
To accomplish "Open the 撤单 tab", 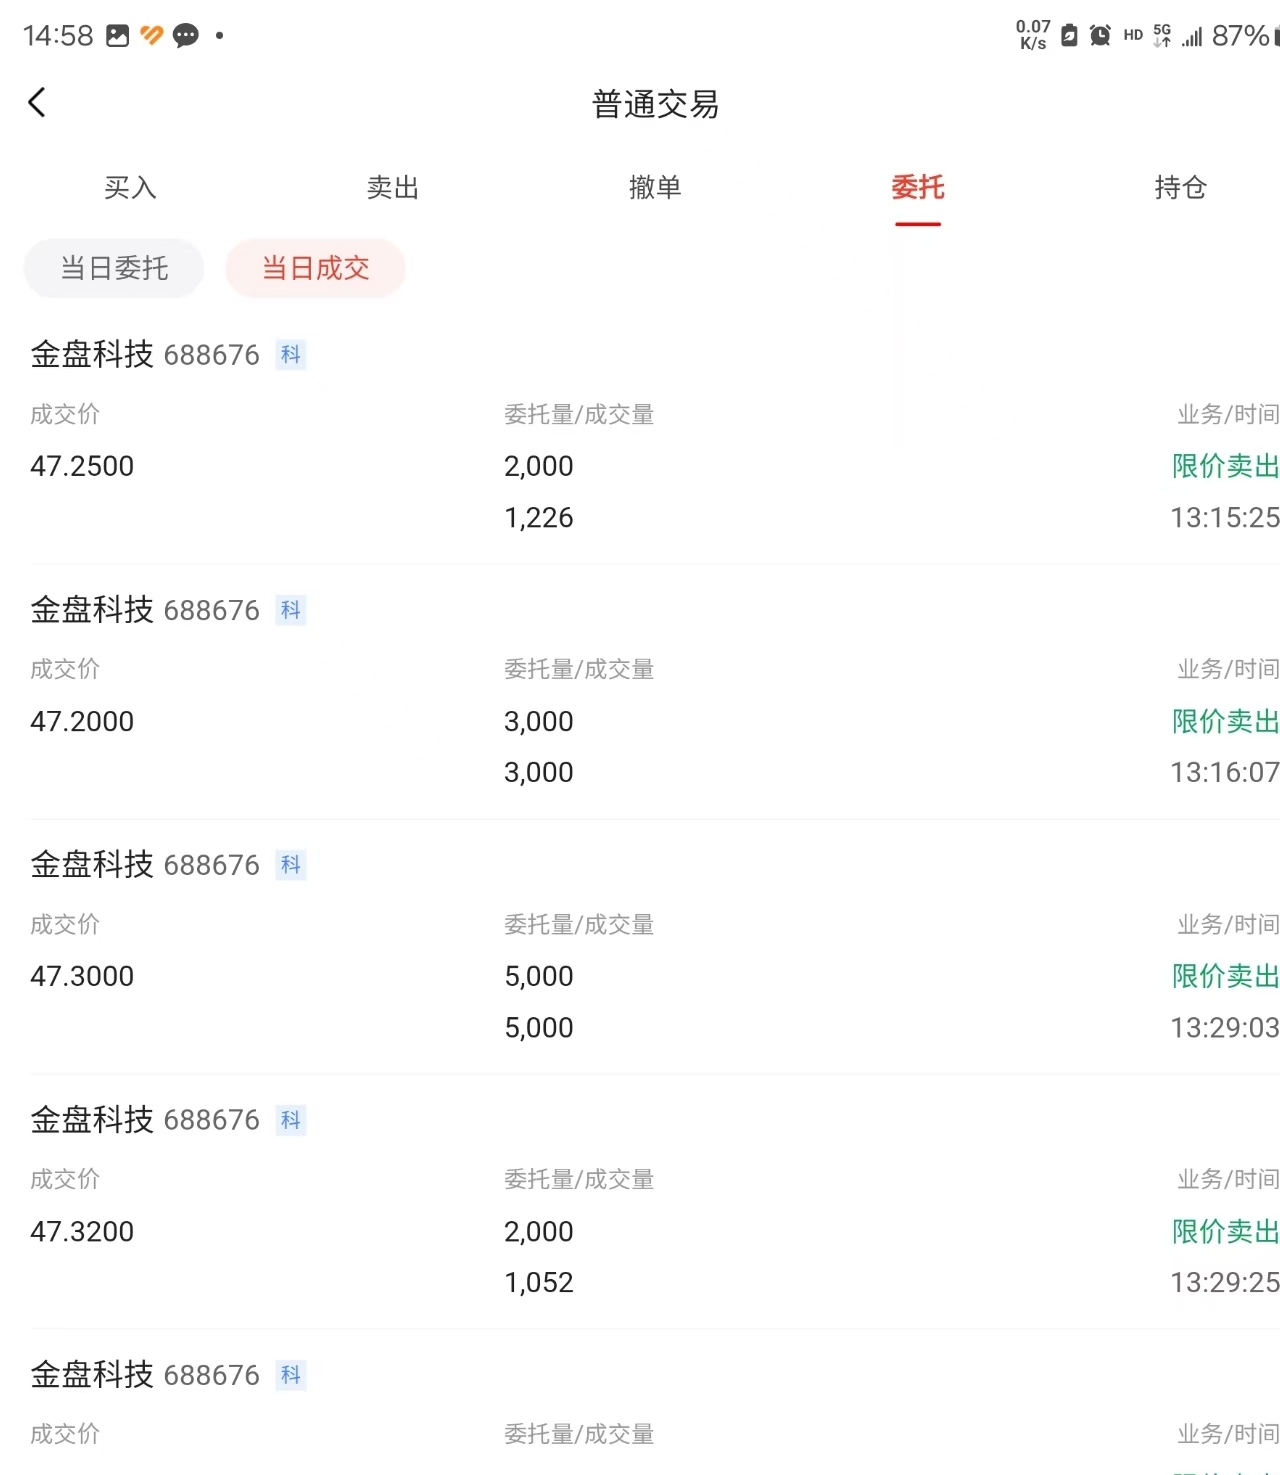I will click(655, 188).
